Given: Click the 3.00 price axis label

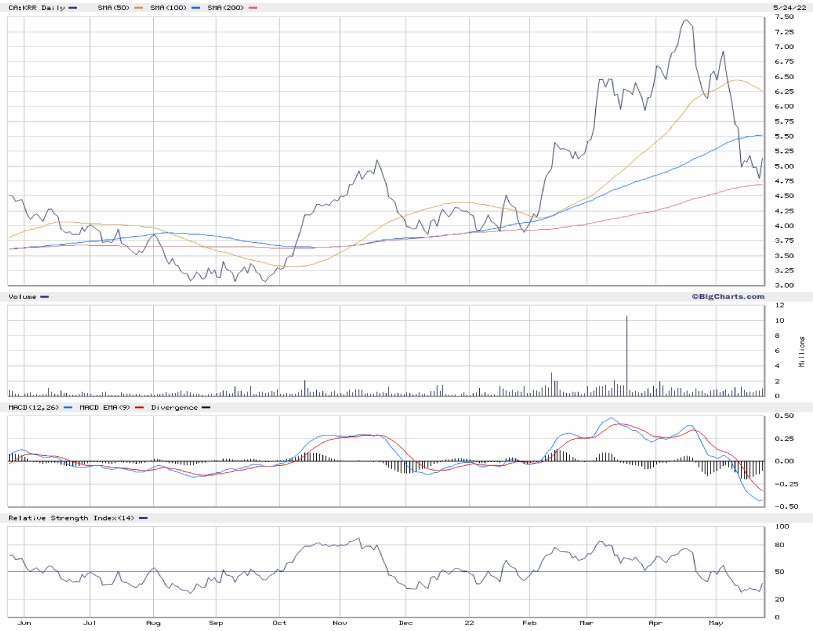Looking at the screenshot, I should (x=784, y=286).
